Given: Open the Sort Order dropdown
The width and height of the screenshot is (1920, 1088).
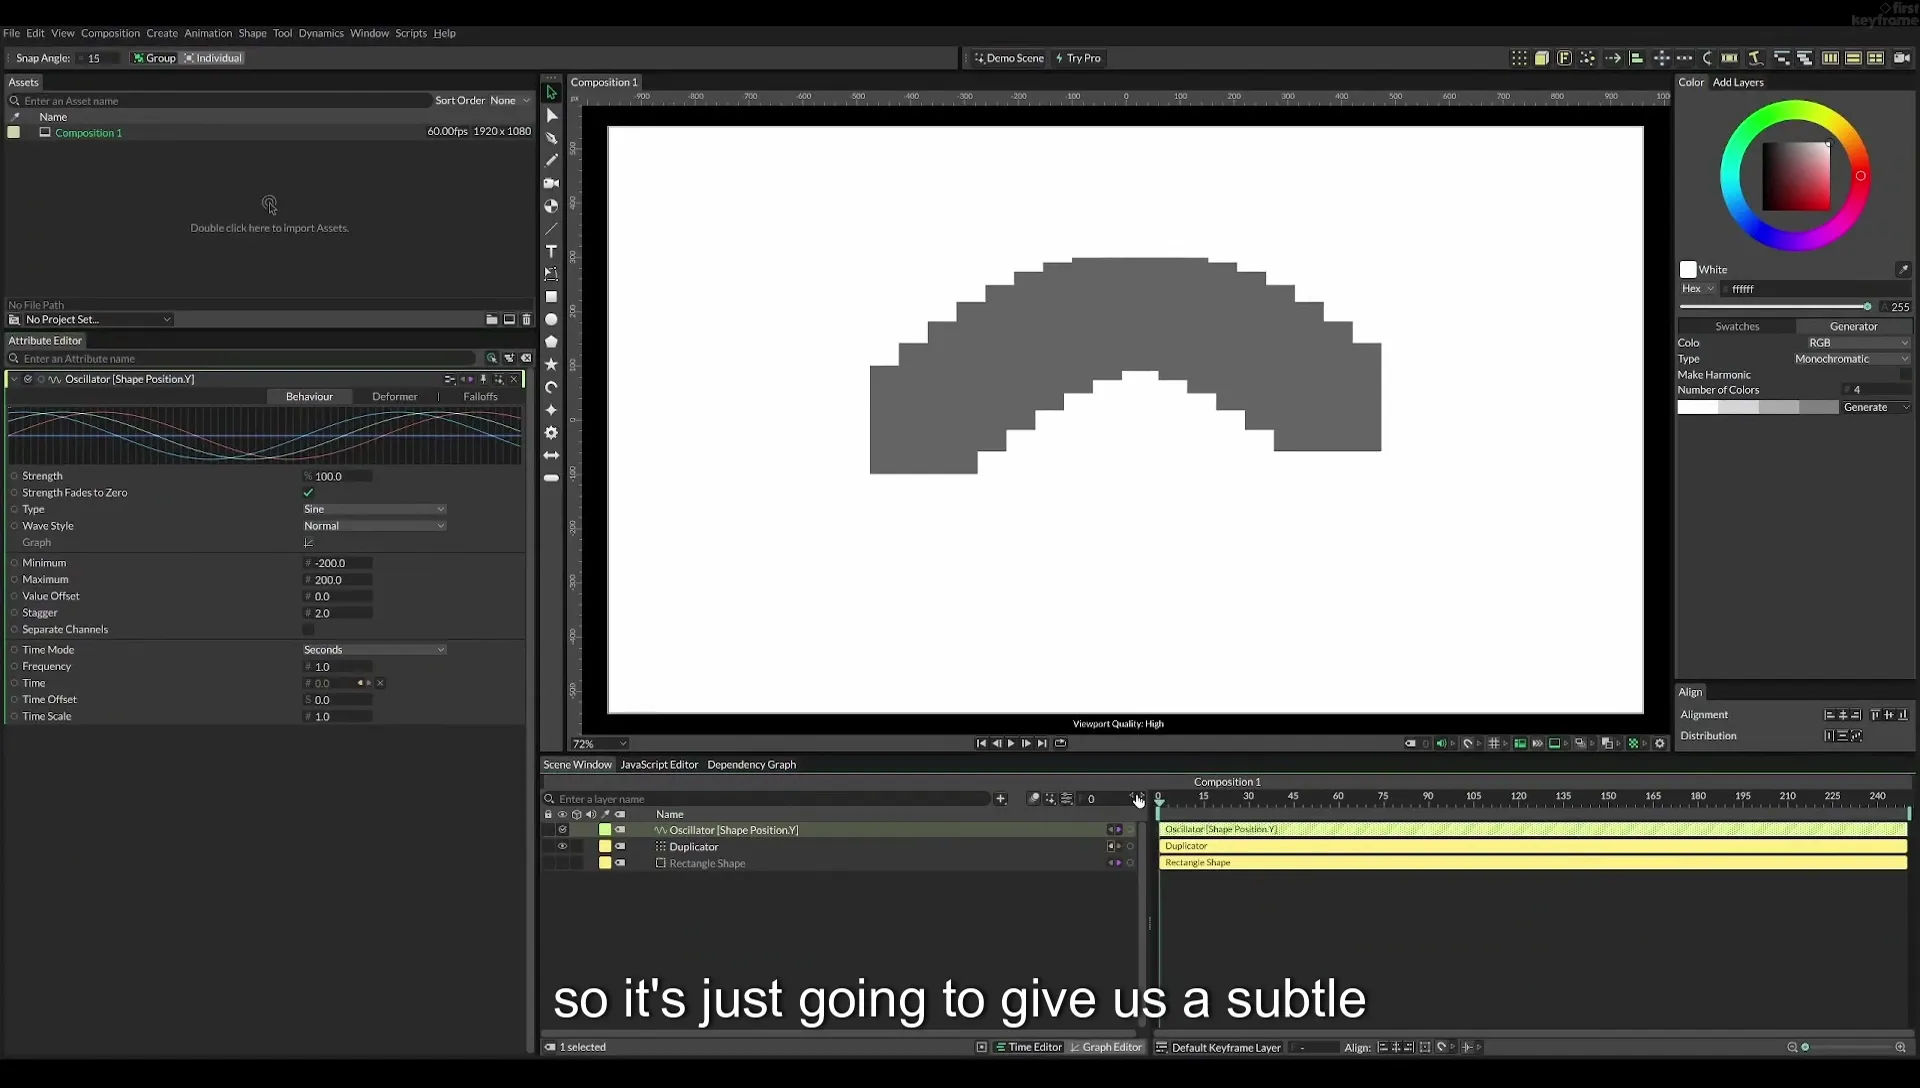Looking at the screenshot, I should (510, 101).
